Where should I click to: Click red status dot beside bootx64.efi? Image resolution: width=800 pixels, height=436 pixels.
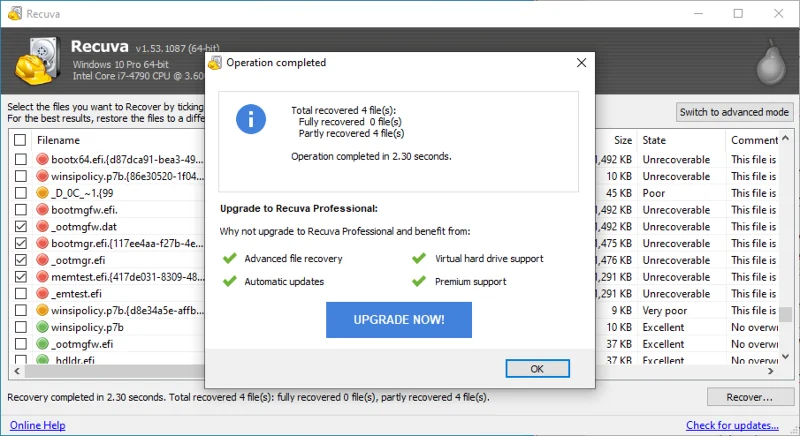click(42, 159)
